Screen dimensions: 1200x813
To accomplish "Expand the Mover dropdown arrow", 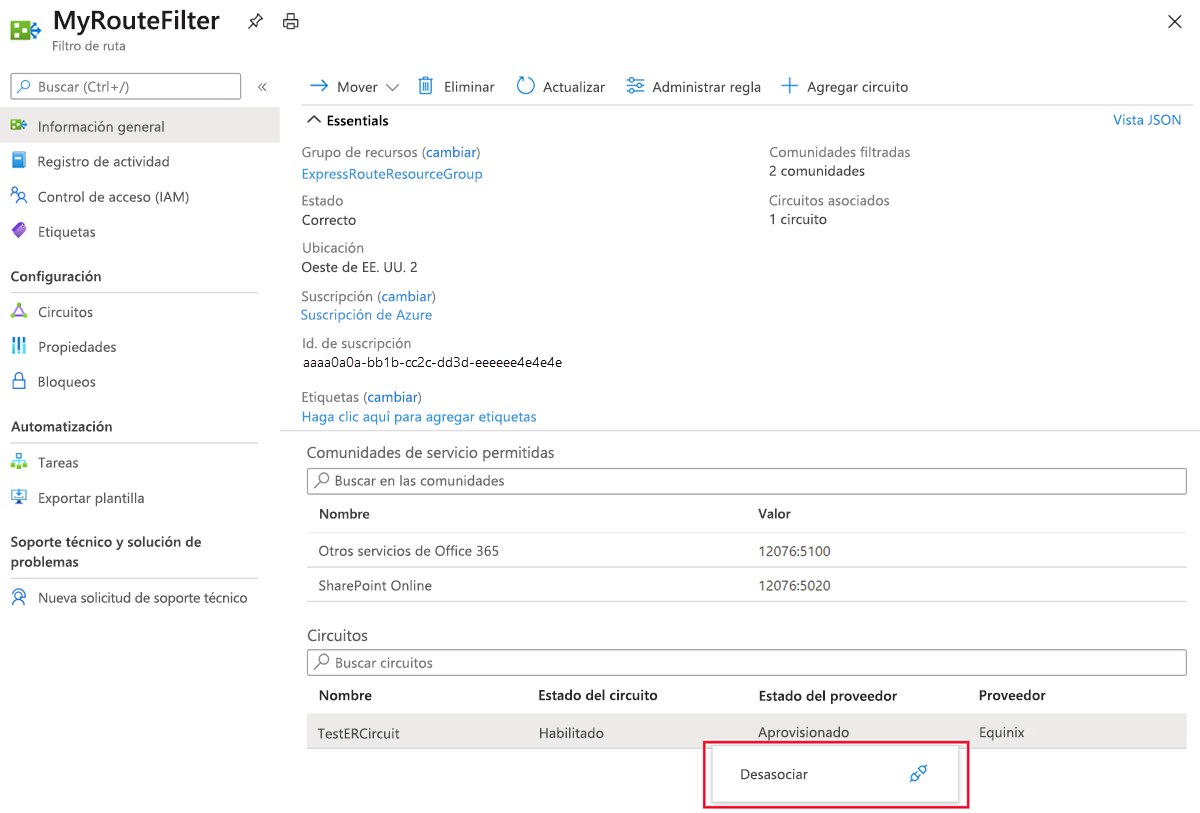I will tap(392, 87).
